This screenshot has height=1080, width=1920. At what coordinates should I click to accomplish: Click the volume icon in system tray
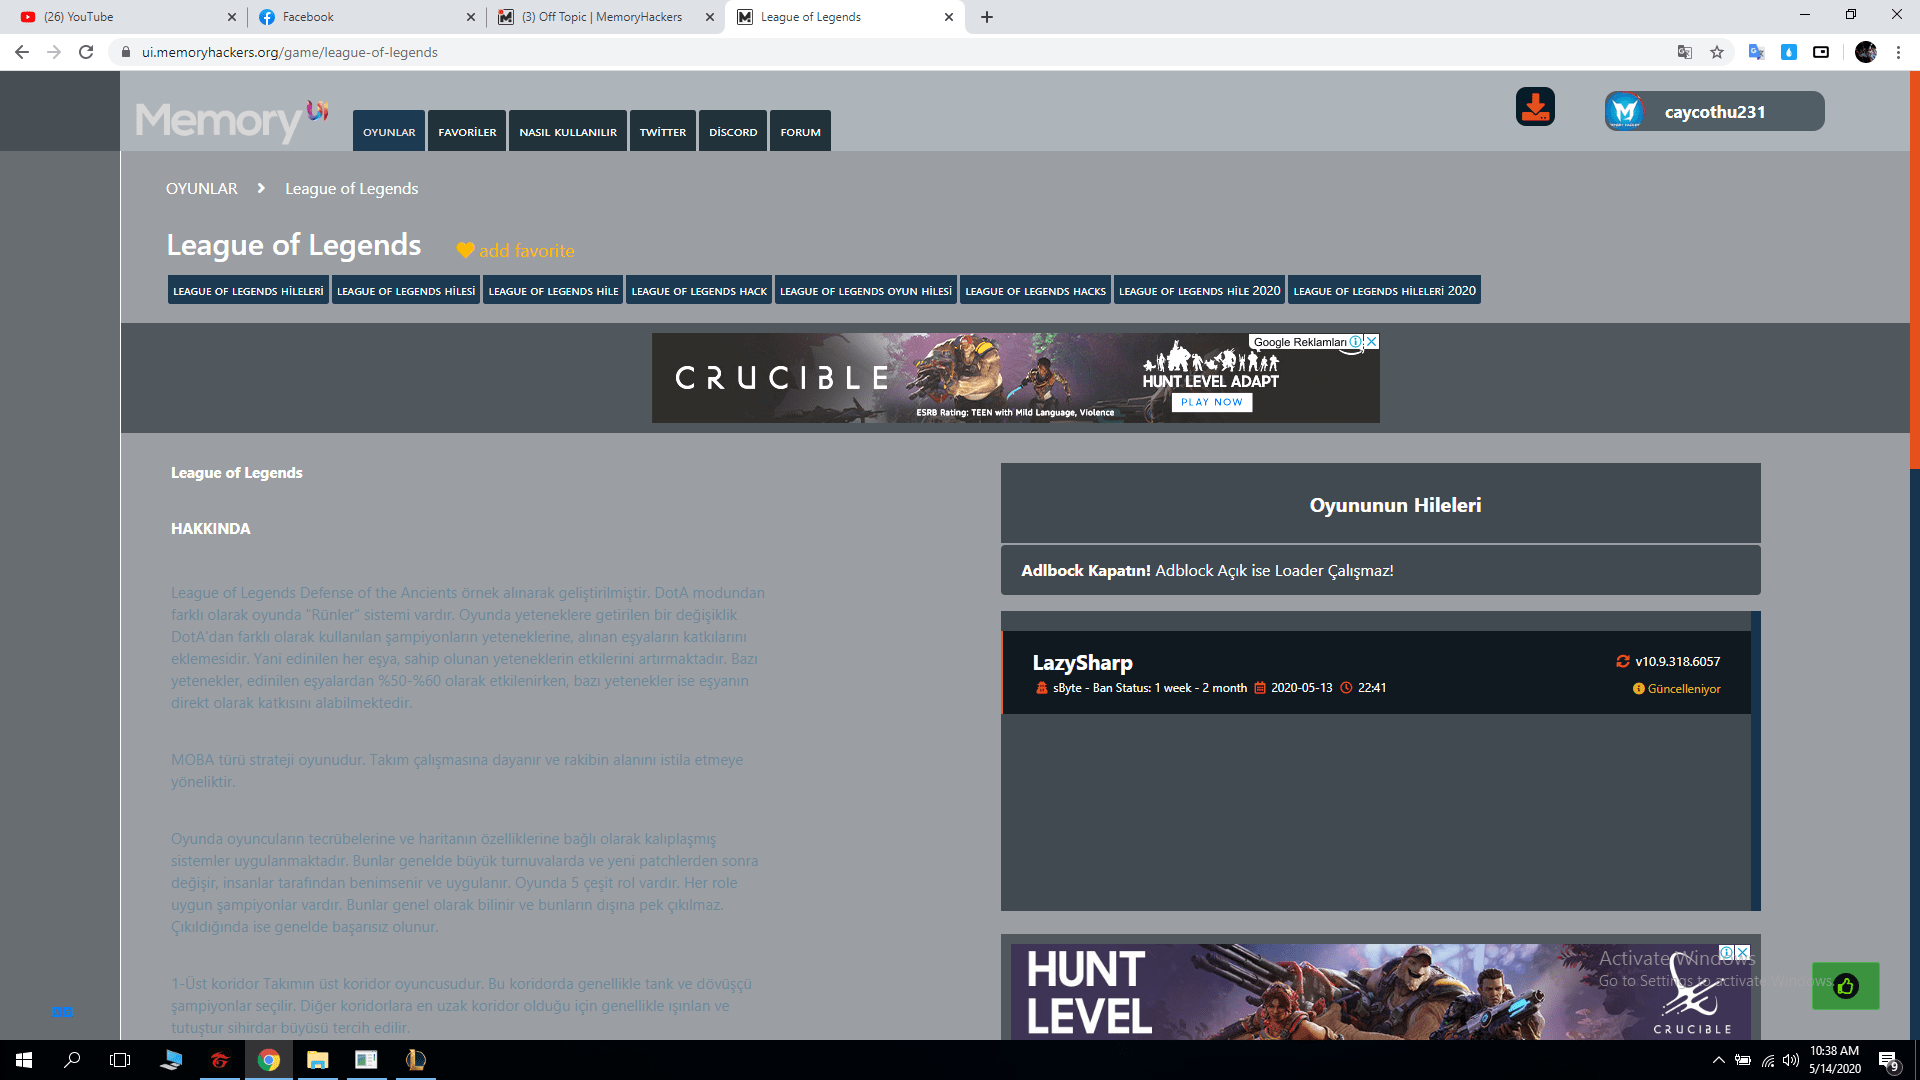[x=1790, y=1060]
